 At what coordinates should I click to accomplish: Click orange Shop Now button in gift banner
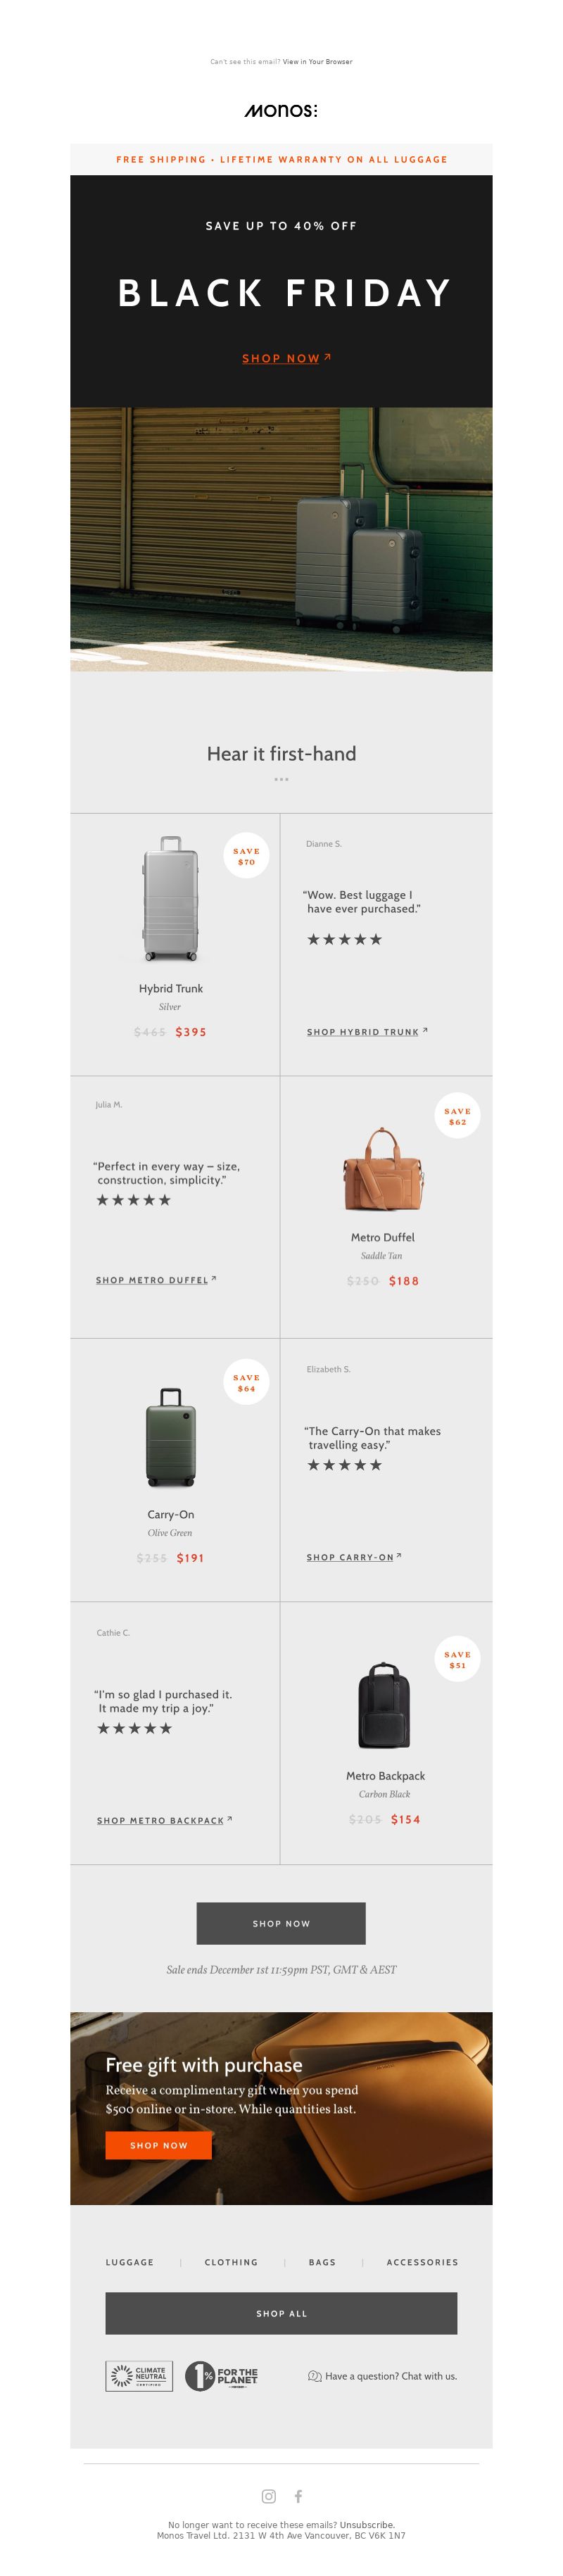coord(158,2145)
